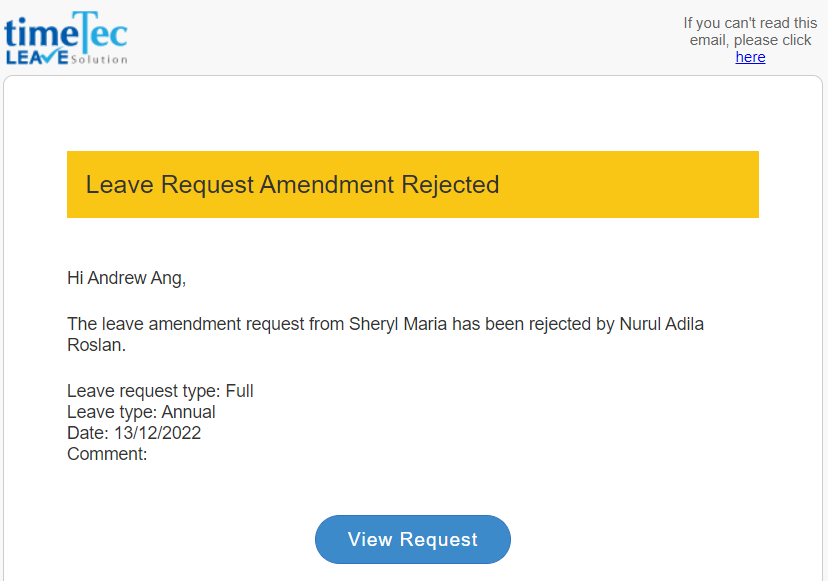
Task: Click the Leave Request Amendment Rejected banner
Action: 412,184
